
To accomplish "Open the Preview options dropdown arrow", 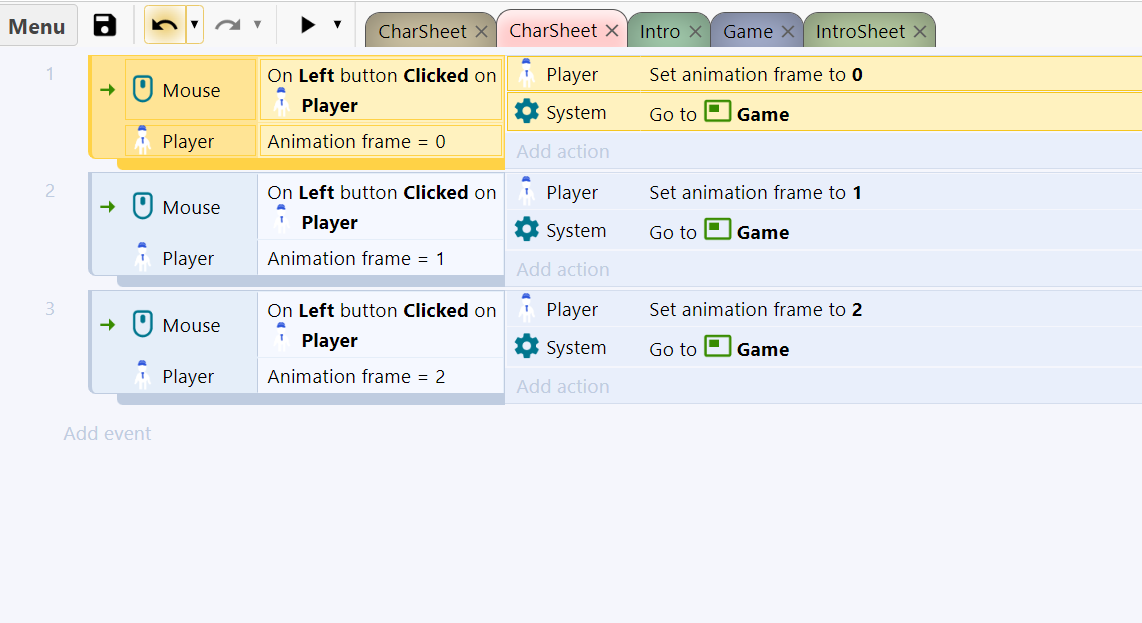I will 337,25.
